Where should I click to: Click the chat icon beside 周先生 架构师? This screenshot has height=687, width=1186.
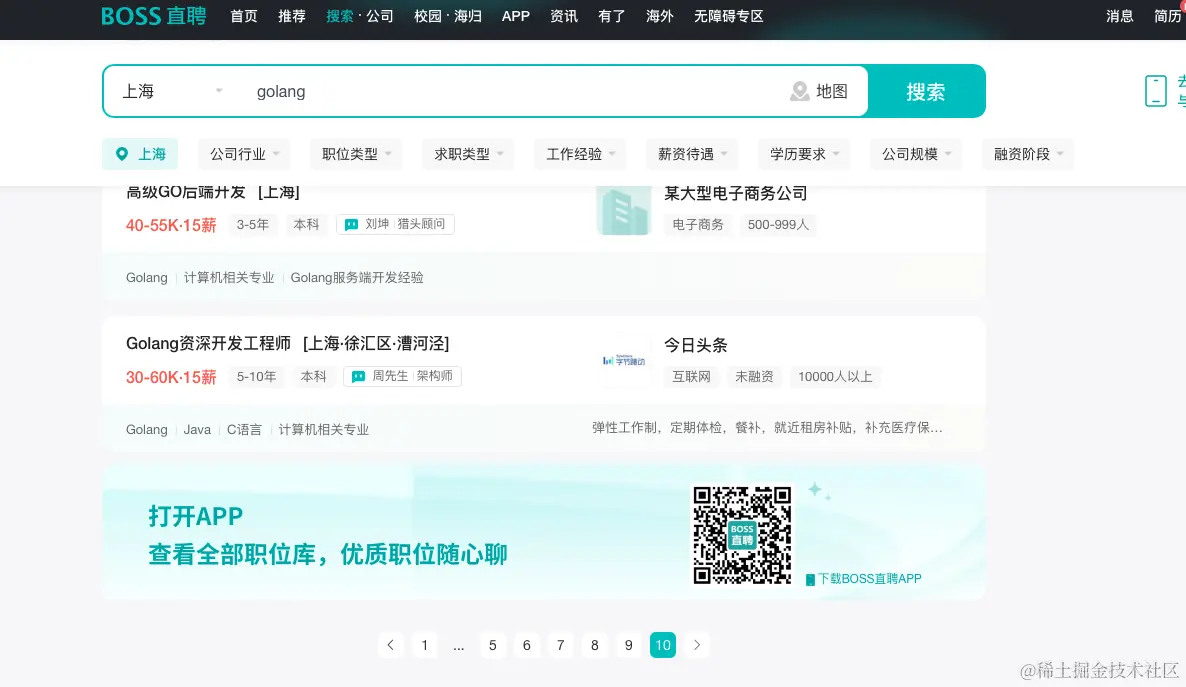[357, 376]
